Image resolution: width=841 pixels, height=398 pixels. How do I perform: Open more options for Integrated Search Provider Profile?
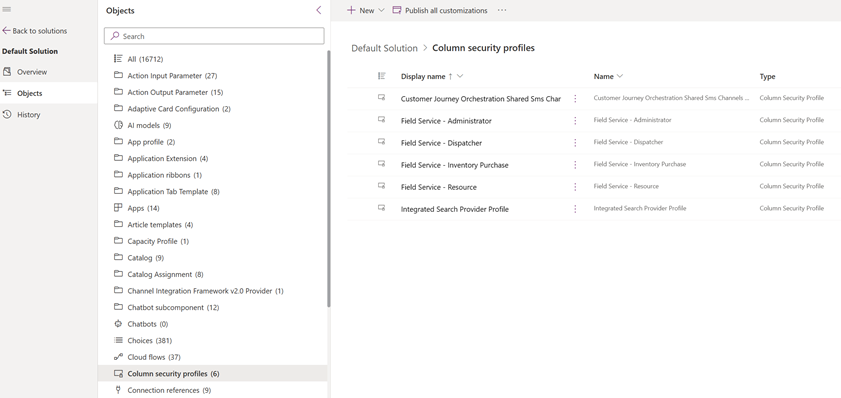coord(575,209)
